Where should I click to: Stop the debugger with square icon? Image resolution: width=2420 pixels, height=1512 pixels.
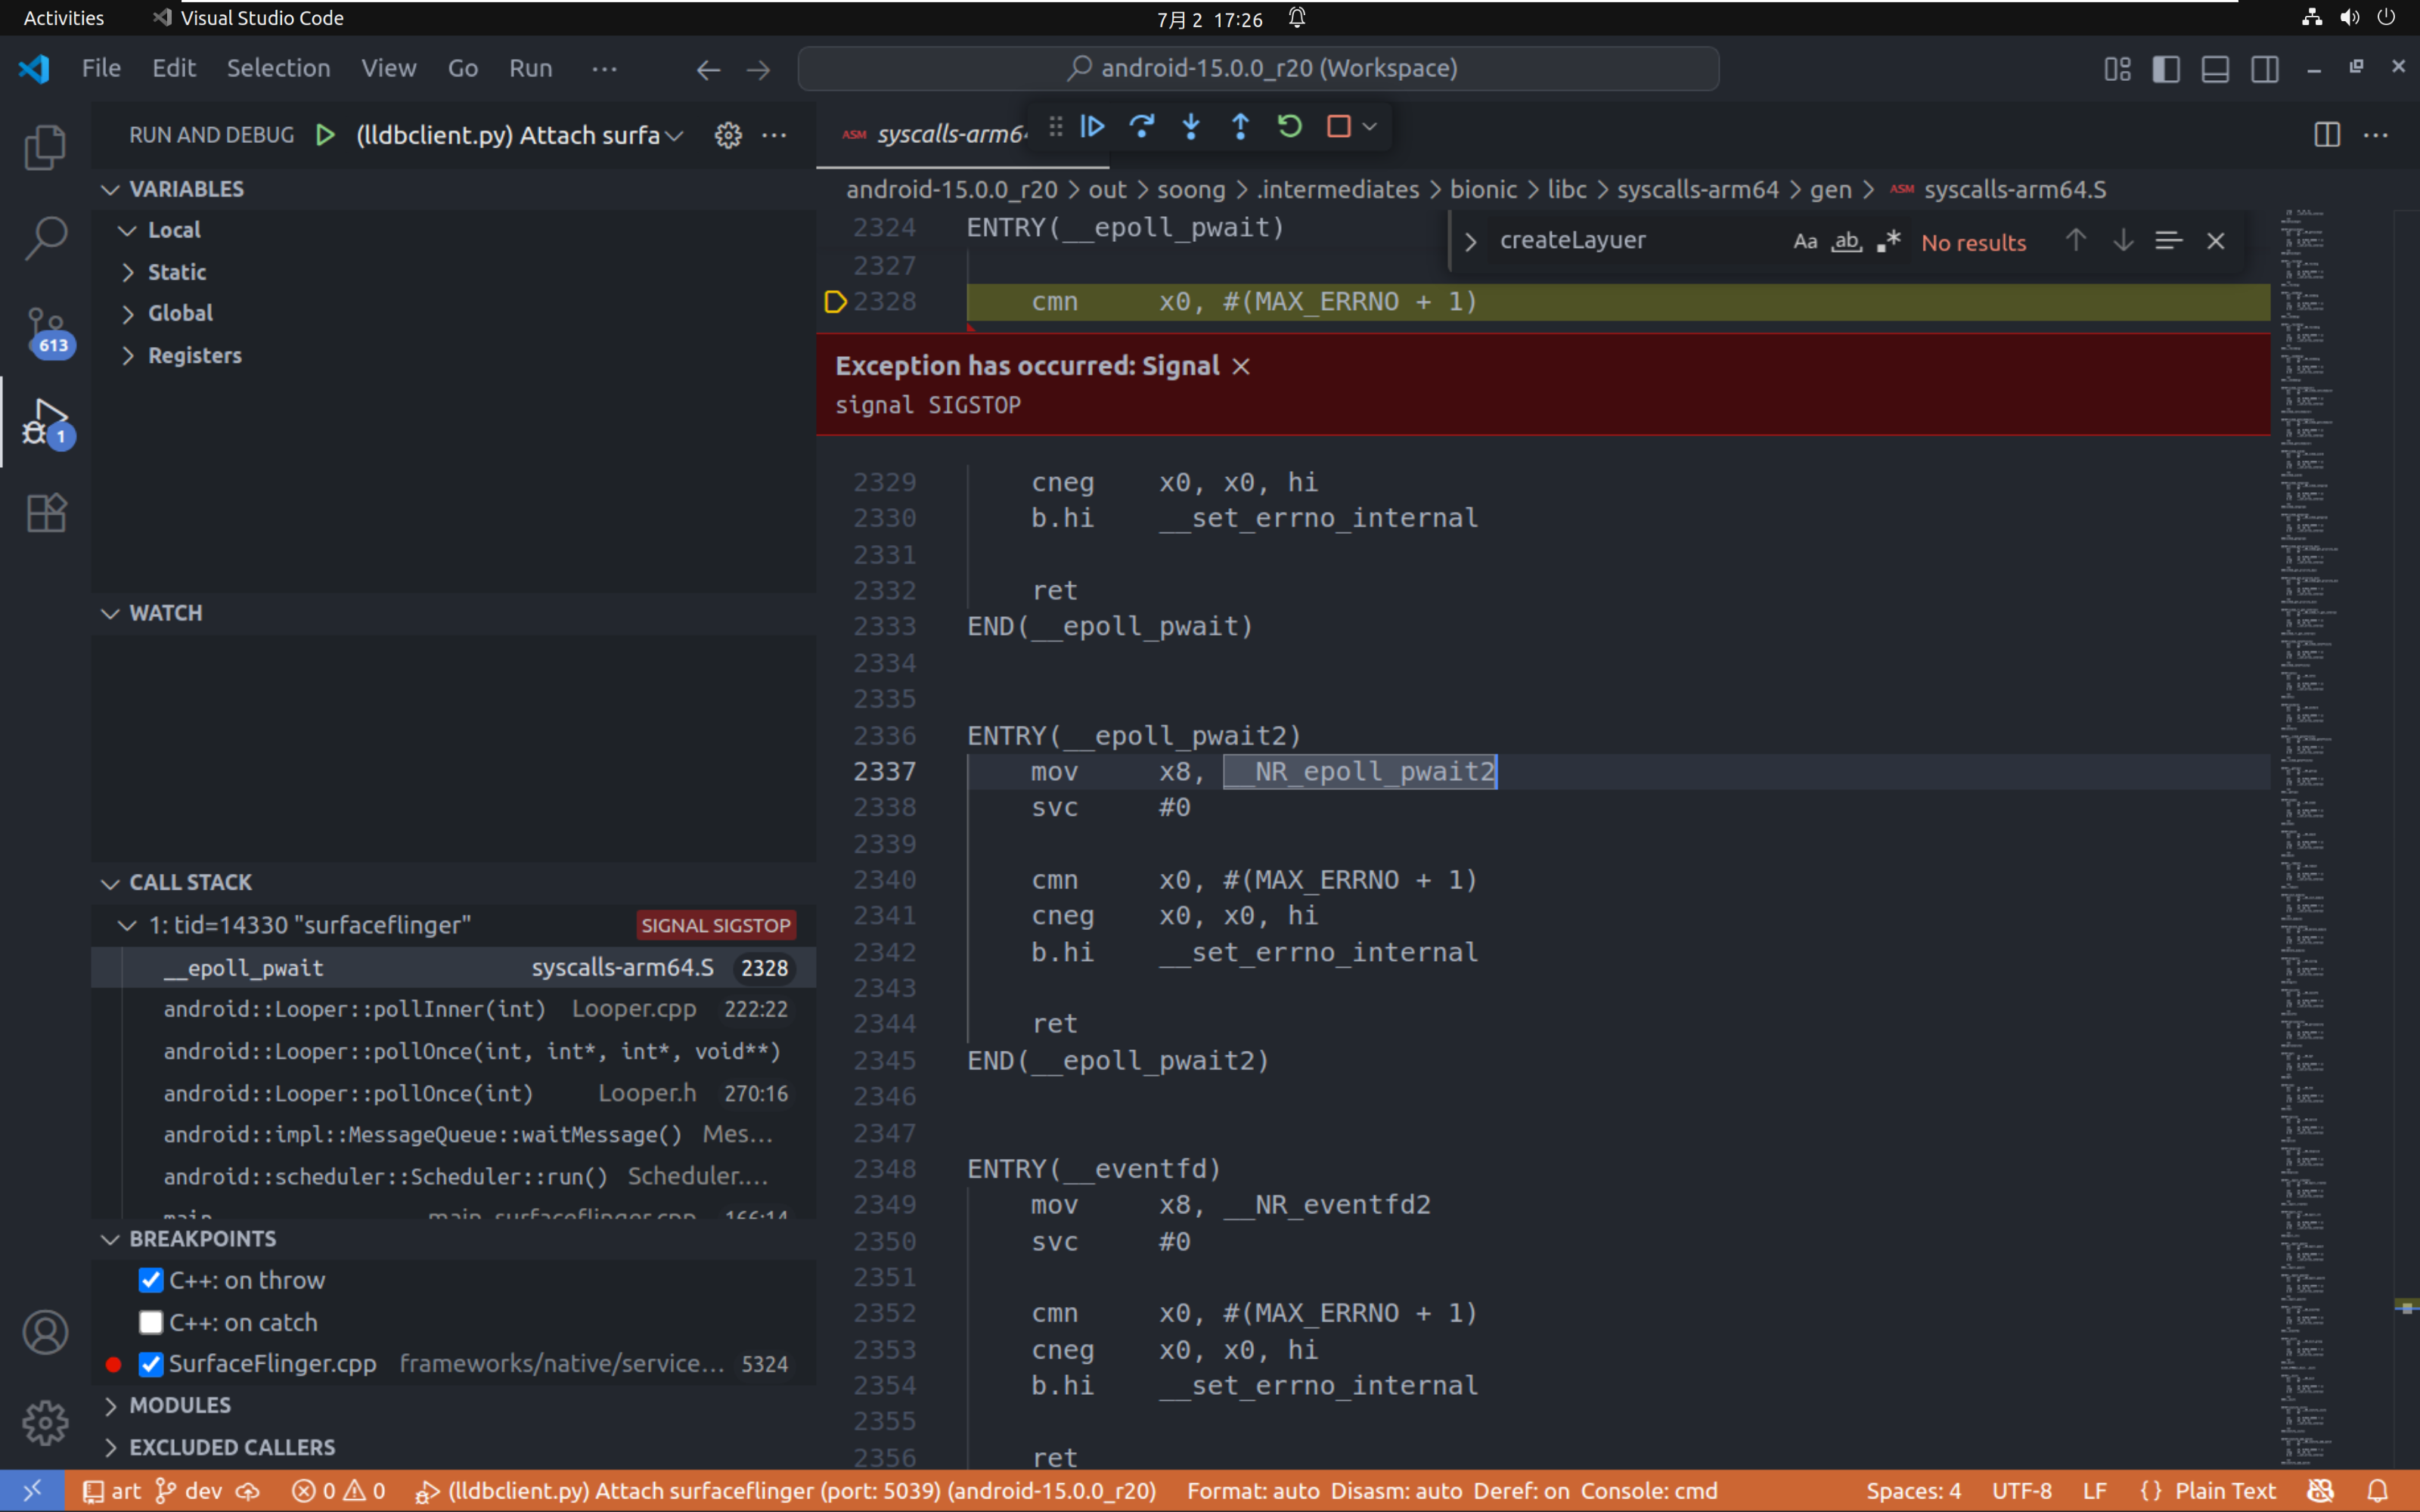tap(1338, 127)
